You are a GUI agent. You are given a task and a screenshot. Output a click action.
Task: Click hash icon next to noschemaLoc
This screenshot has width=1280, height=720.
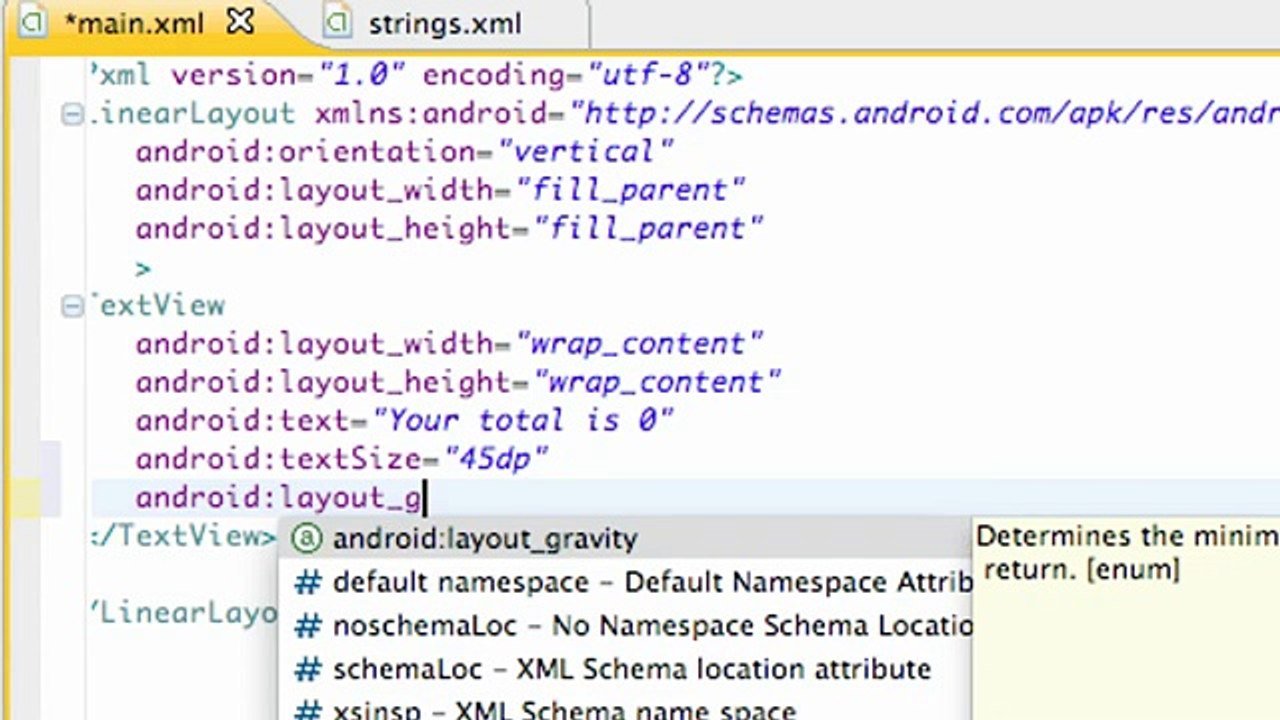pyautogui.click(x=308, y=626)
